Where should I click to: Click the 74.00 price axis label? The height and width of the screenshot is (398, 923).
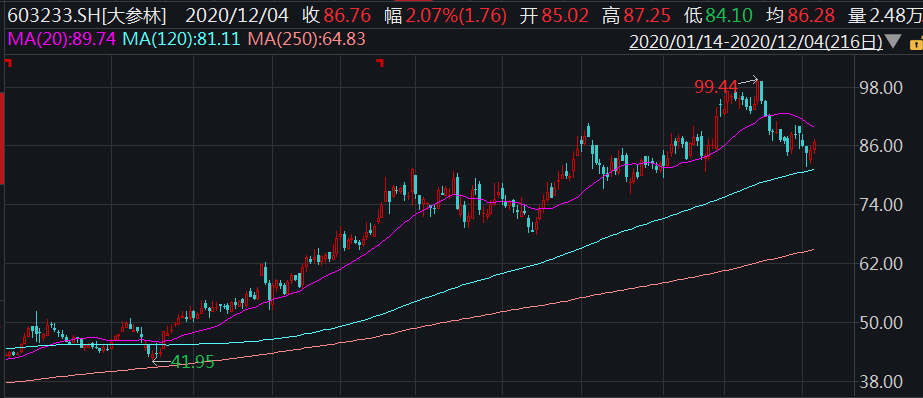click(x=882, y=204)
